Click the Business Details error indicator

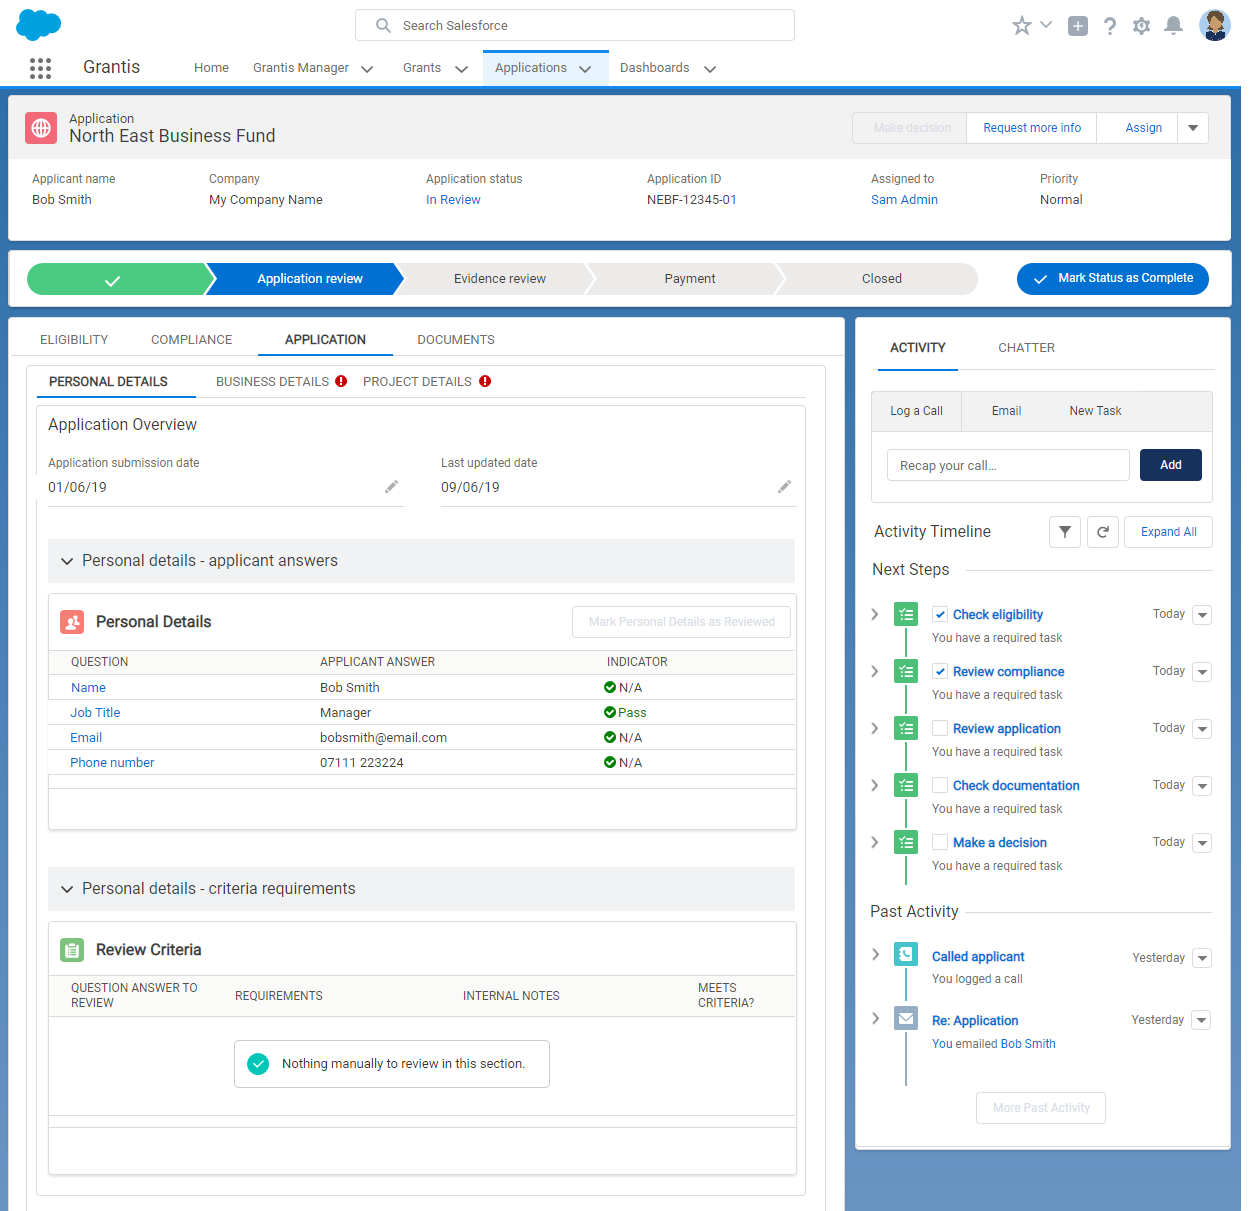pos(341,381)
